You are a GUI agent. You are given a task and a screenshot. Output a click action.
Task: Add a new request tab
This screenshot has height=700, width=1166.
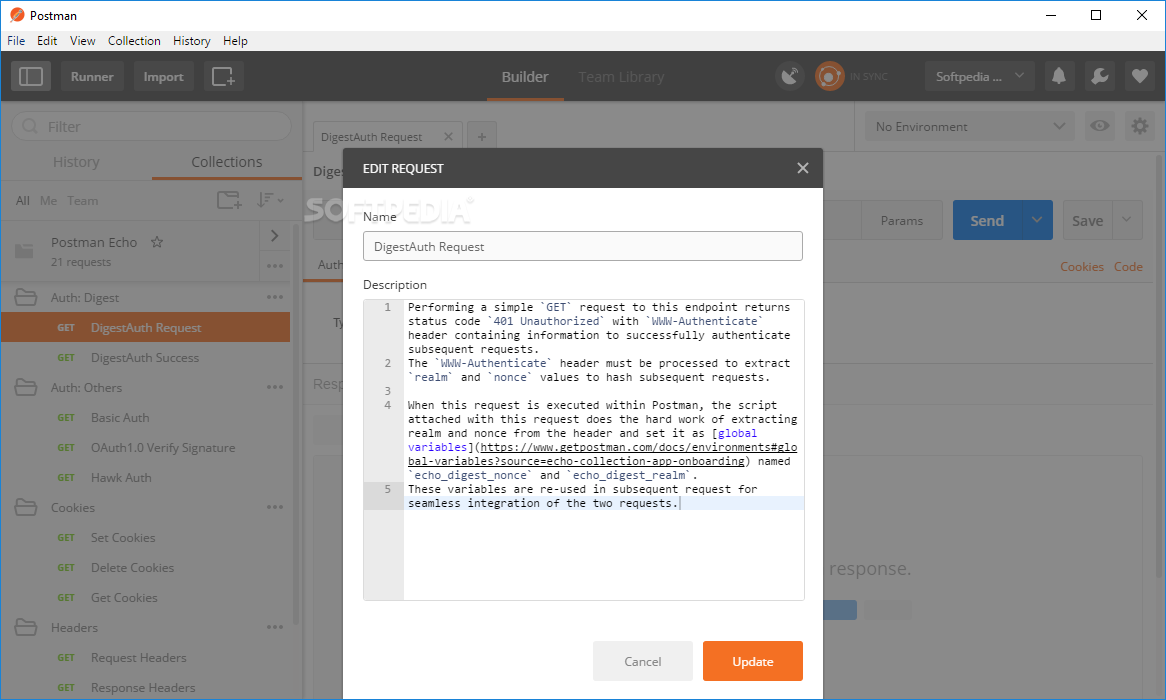click(482, 137)
